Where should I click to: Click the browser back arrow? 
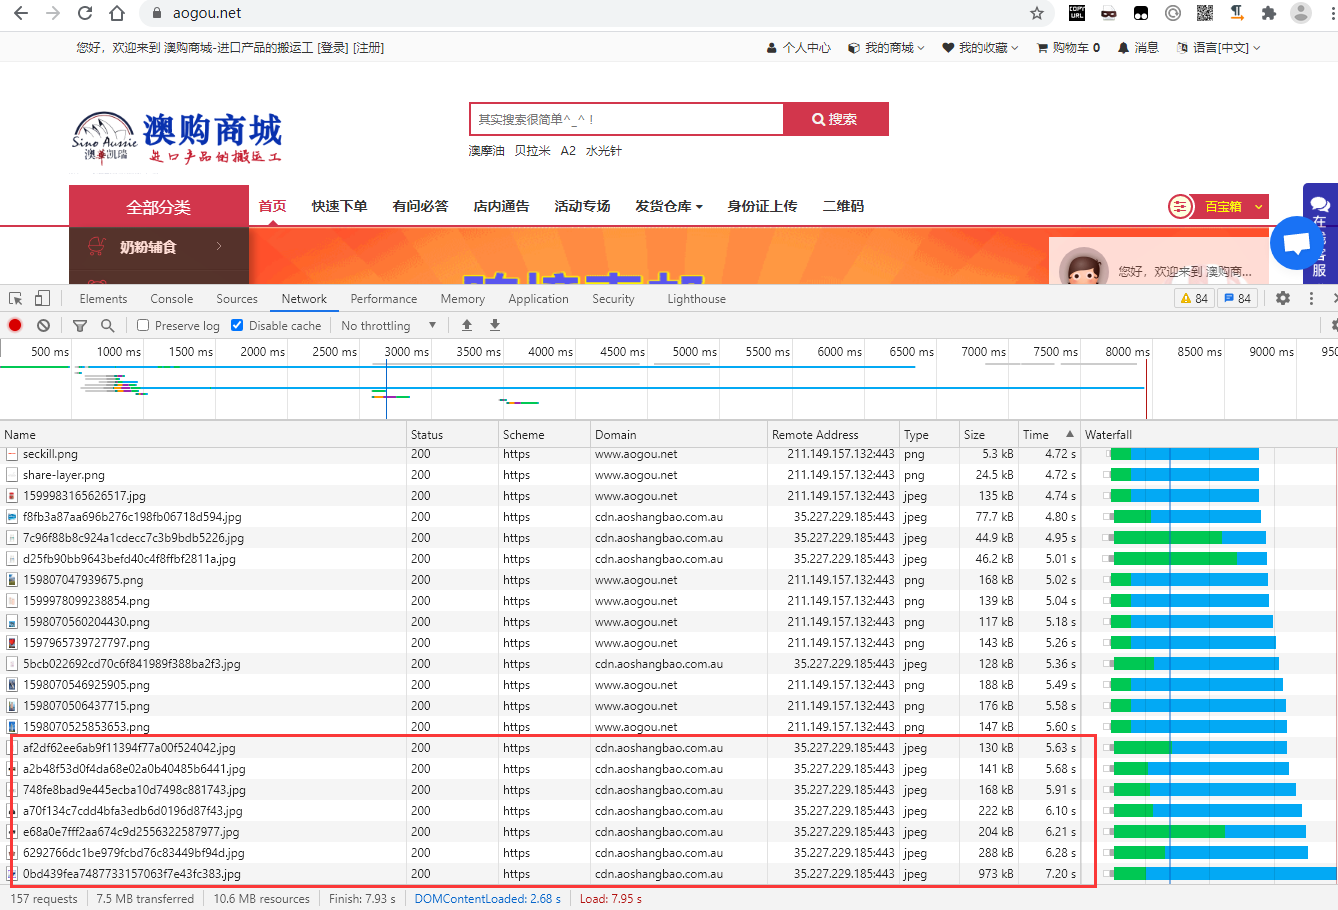point(20,13)
